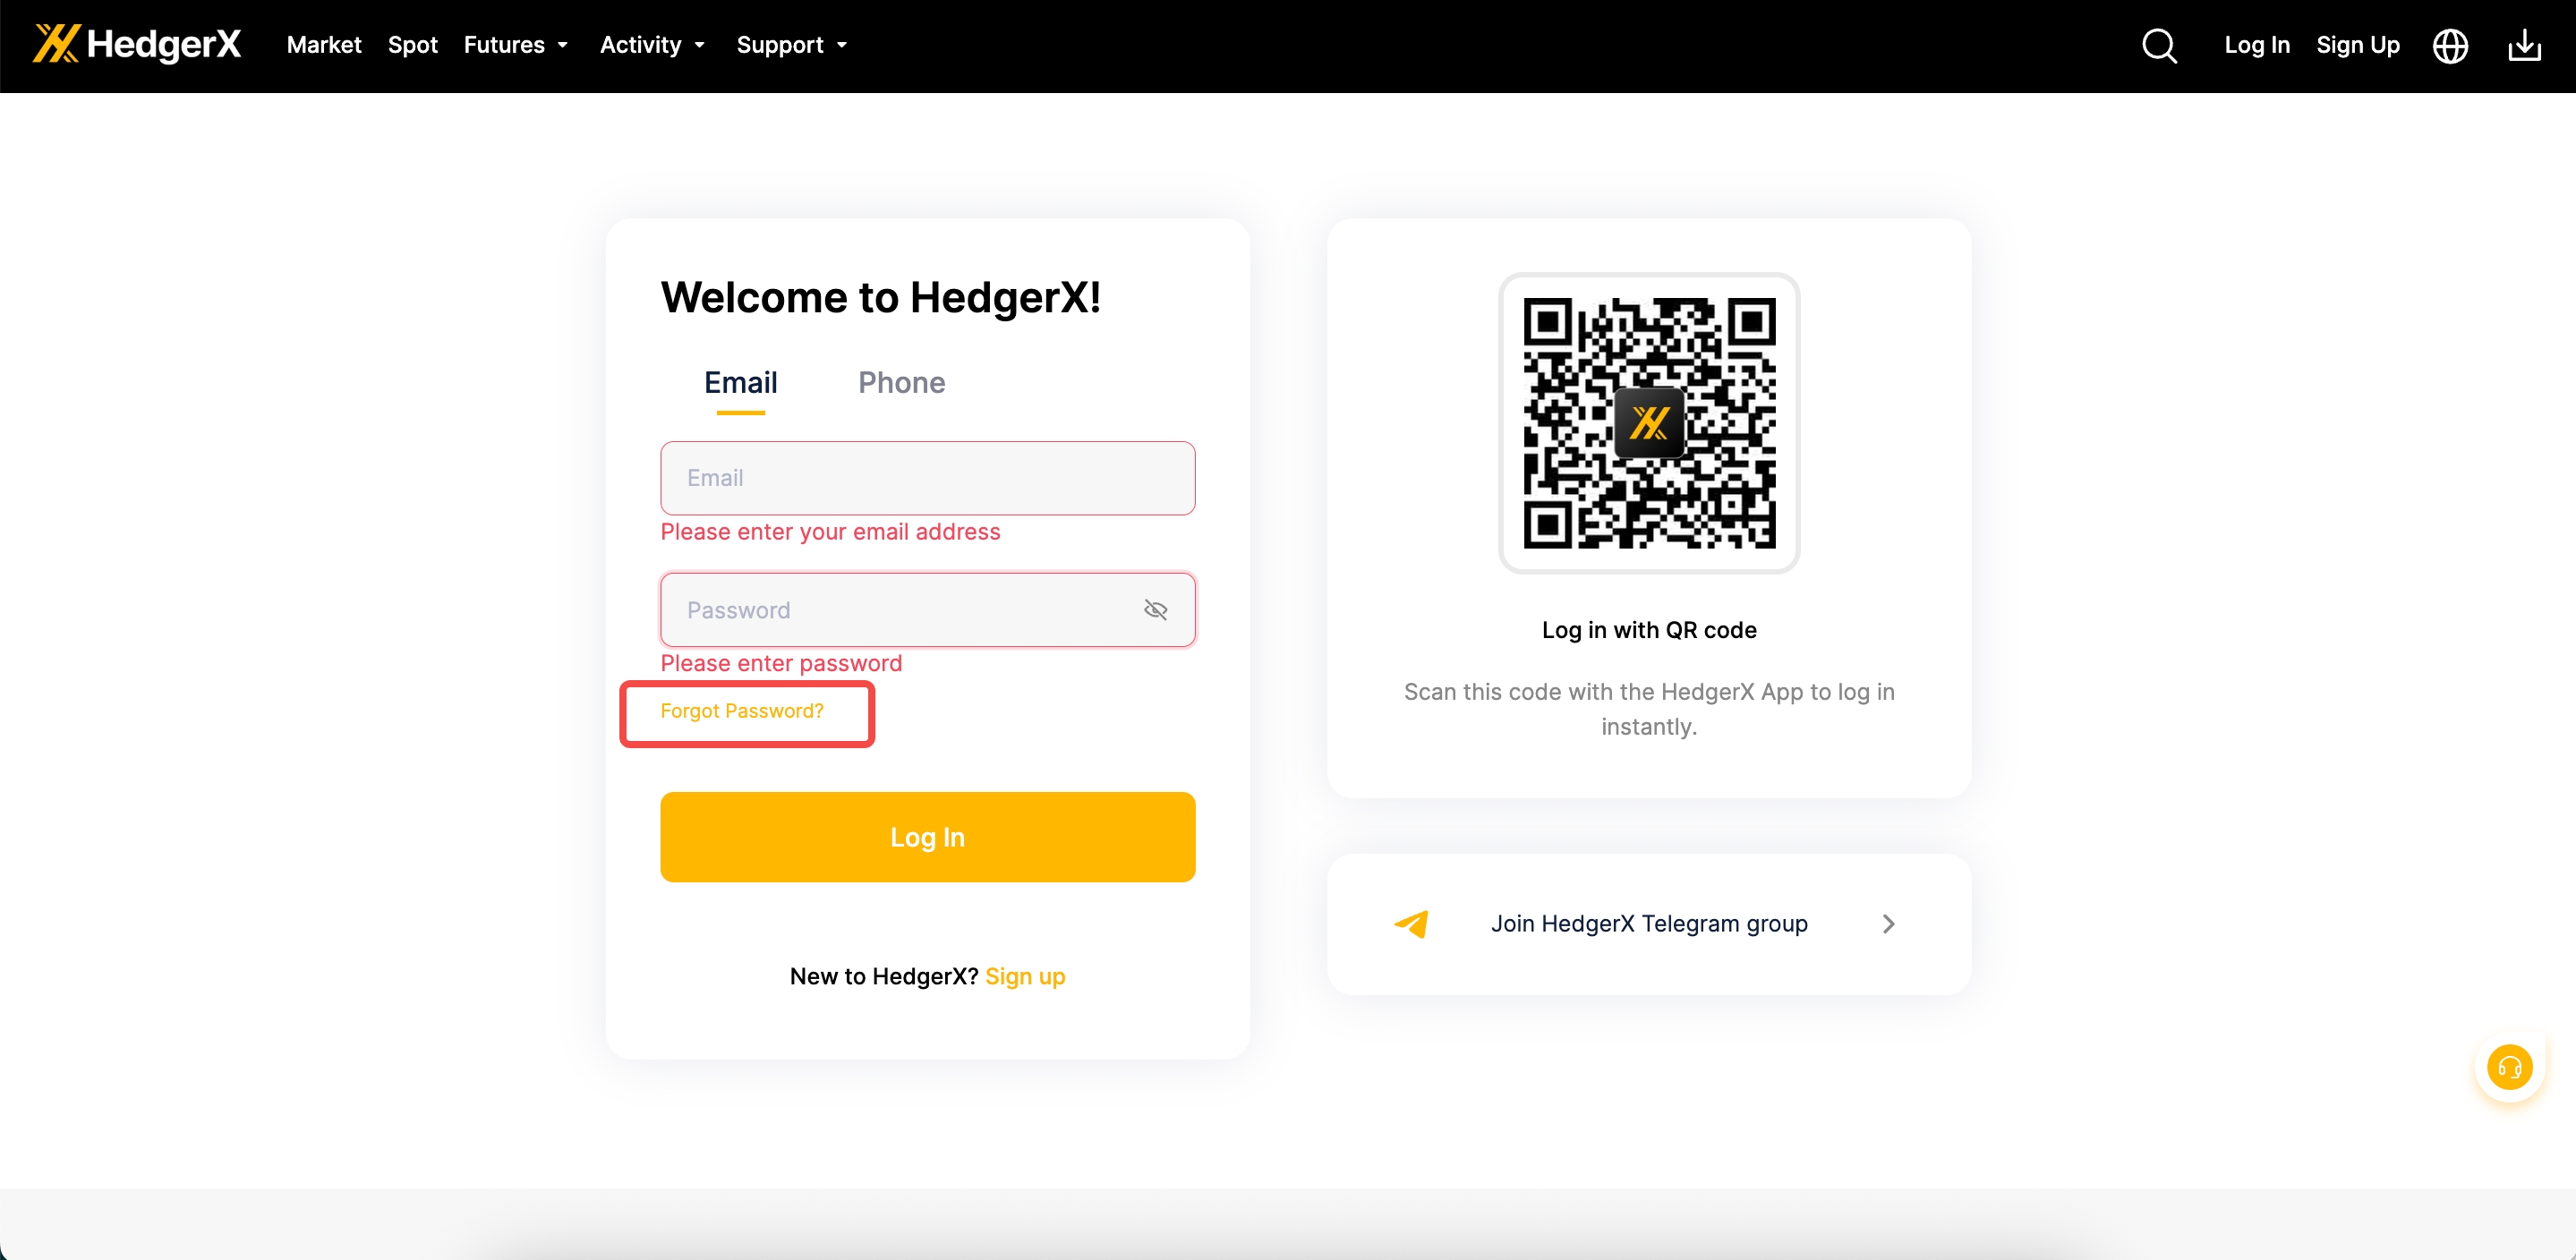Click the Telegram group chevron arrow
The image size is (2576, 1260).
pos(1888,924)
